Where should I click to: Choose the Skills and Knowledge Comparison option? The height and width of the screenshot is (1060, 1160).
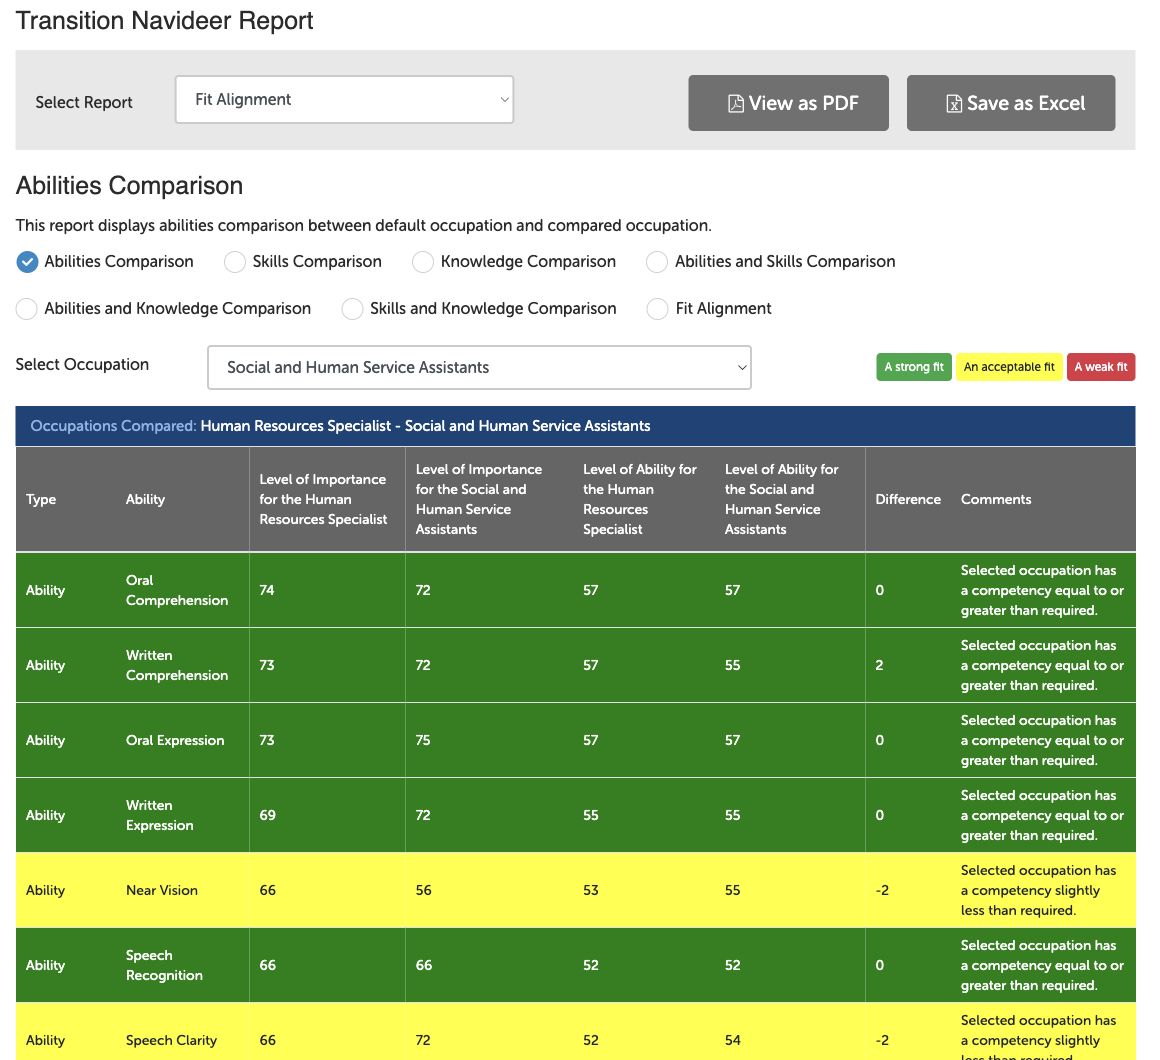pyautogui.click(x=352, y=308)
